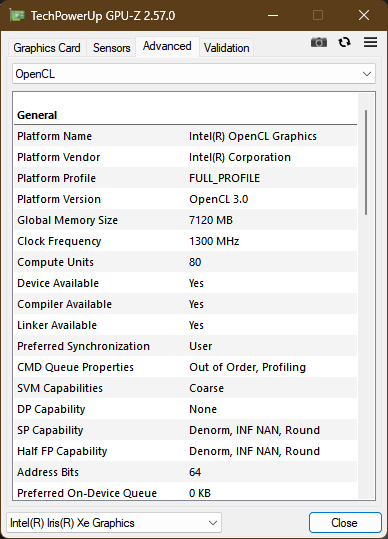Click the 7120 MB value
The width and height of the screenshot is (388, 539).
(x=211, y=220)
